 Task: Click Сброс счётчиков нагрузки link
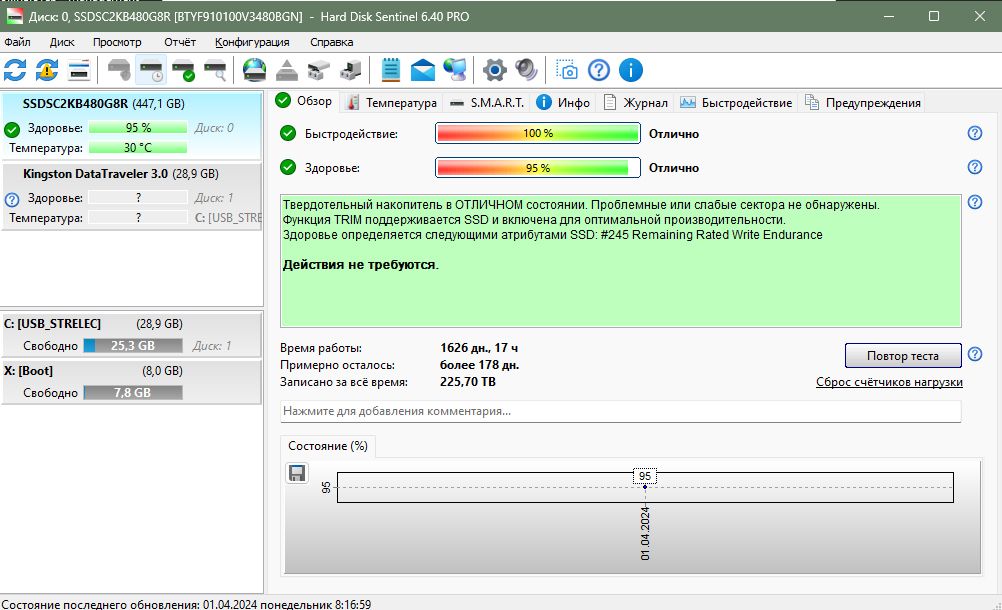(x=889, y=382)
